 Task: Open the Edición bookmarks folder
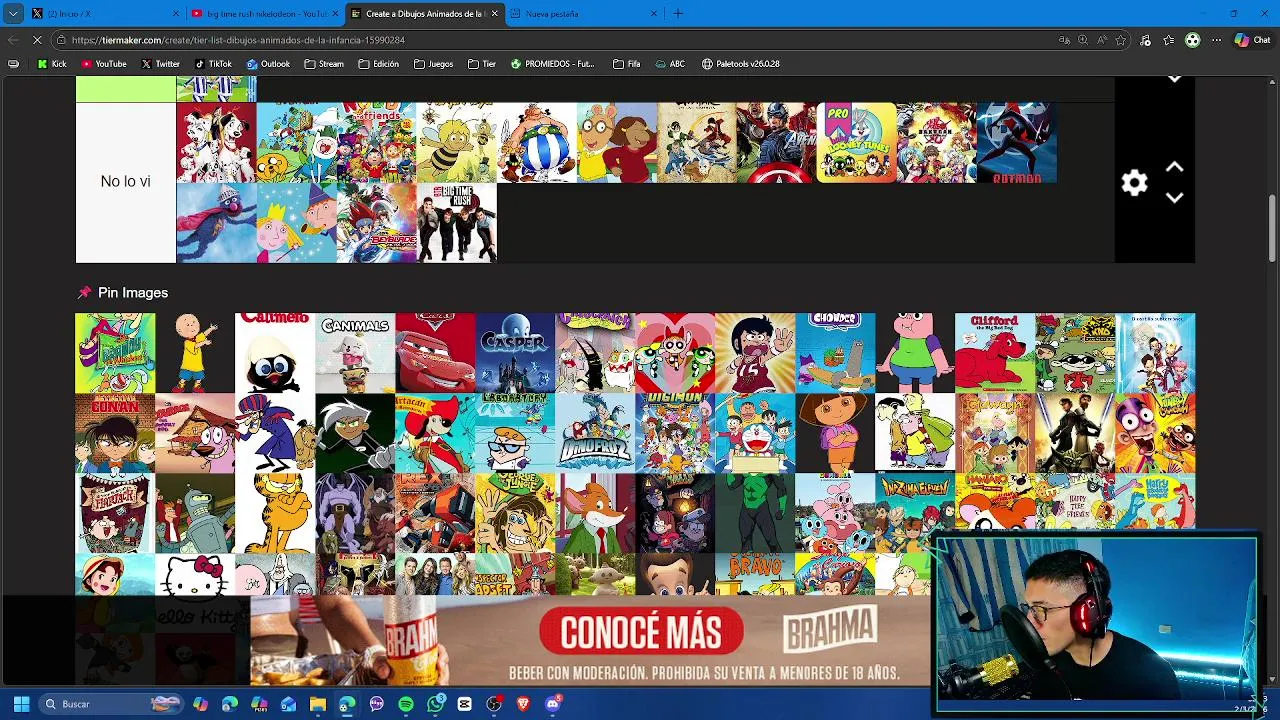tap(379, 64)
